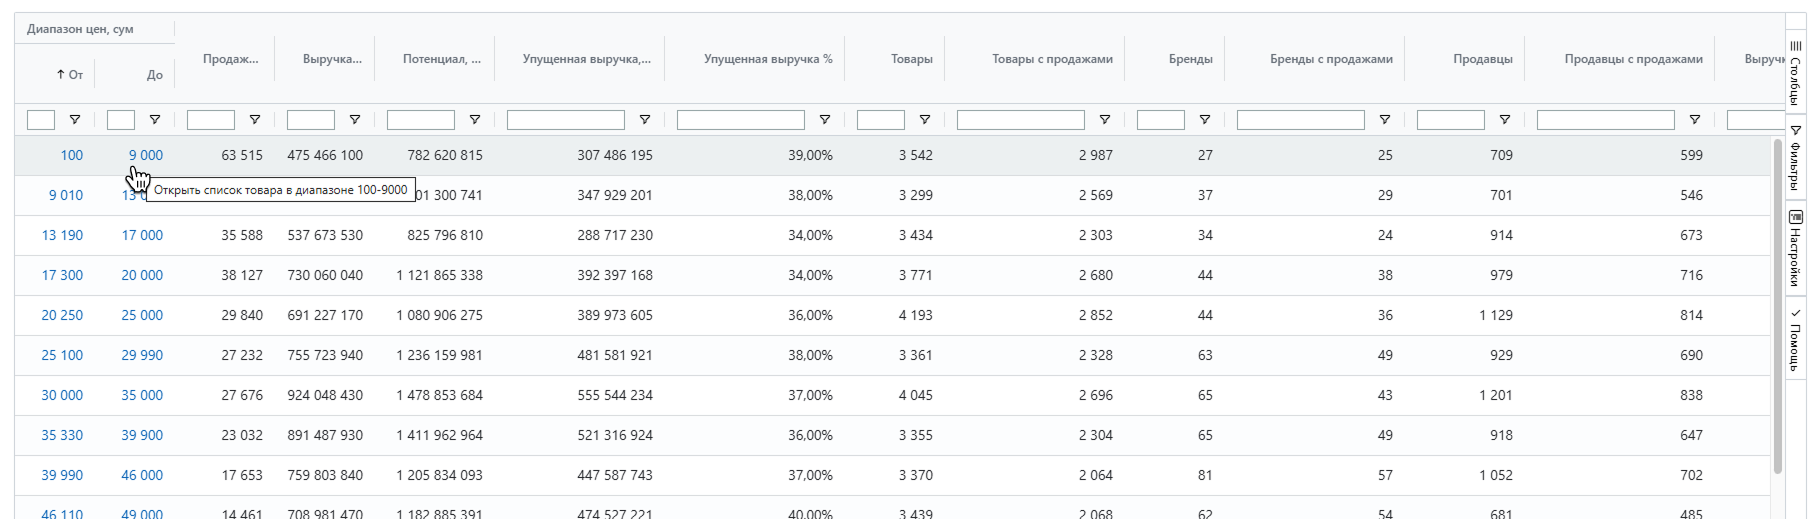Open product list via price link 100
The width and height of the screenshot is (1814, 519).
[72, 155]
